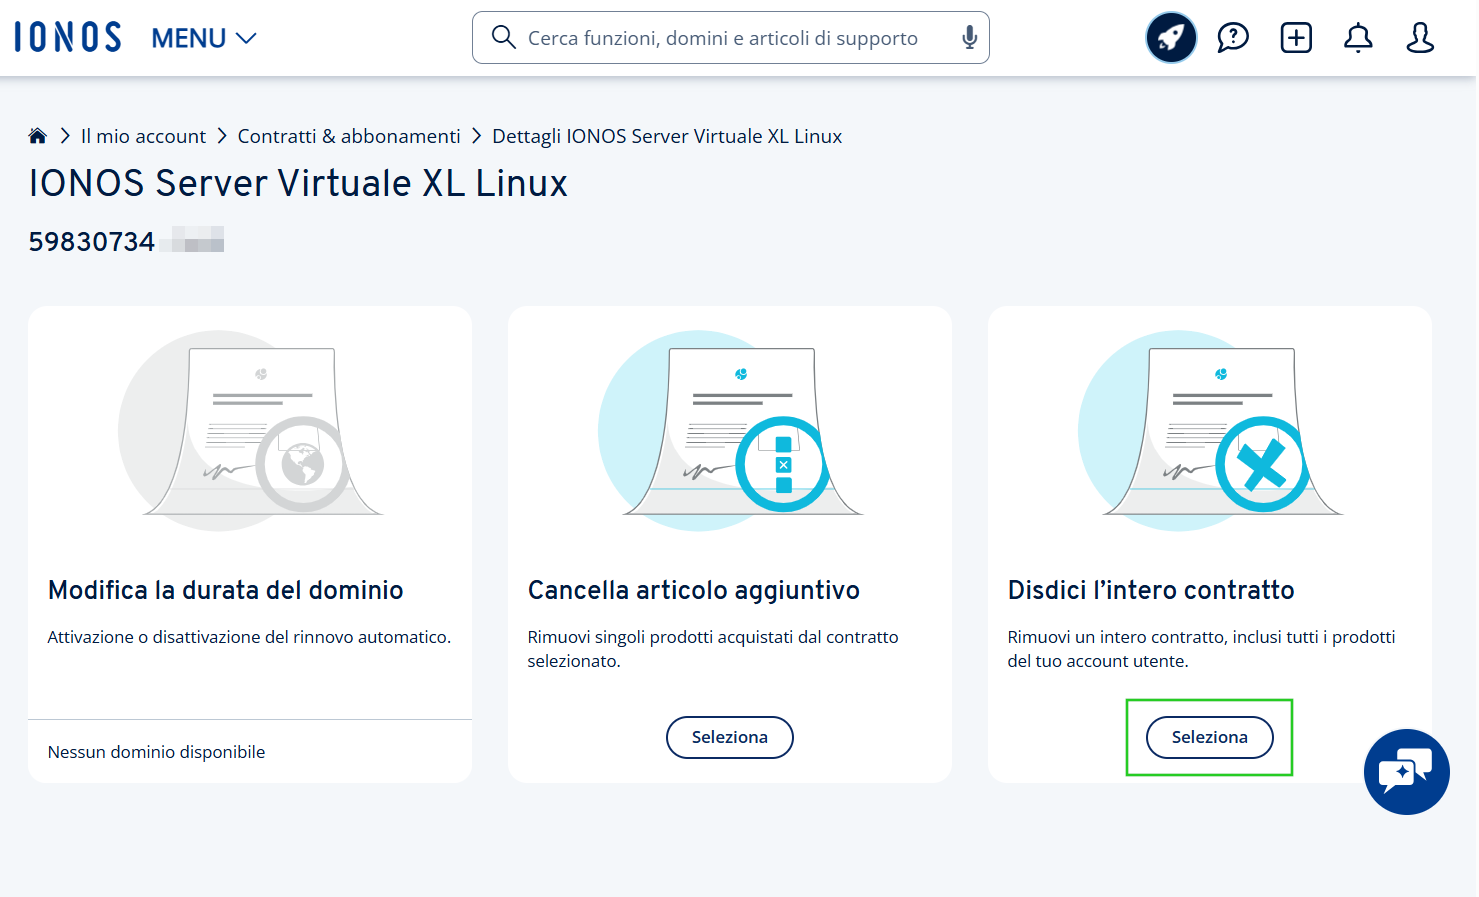Click the Cancella articolo aggiuntivo illustration
Viewport: 1479px width, 897px height.
pyautogui.click(x=730, y=430)
